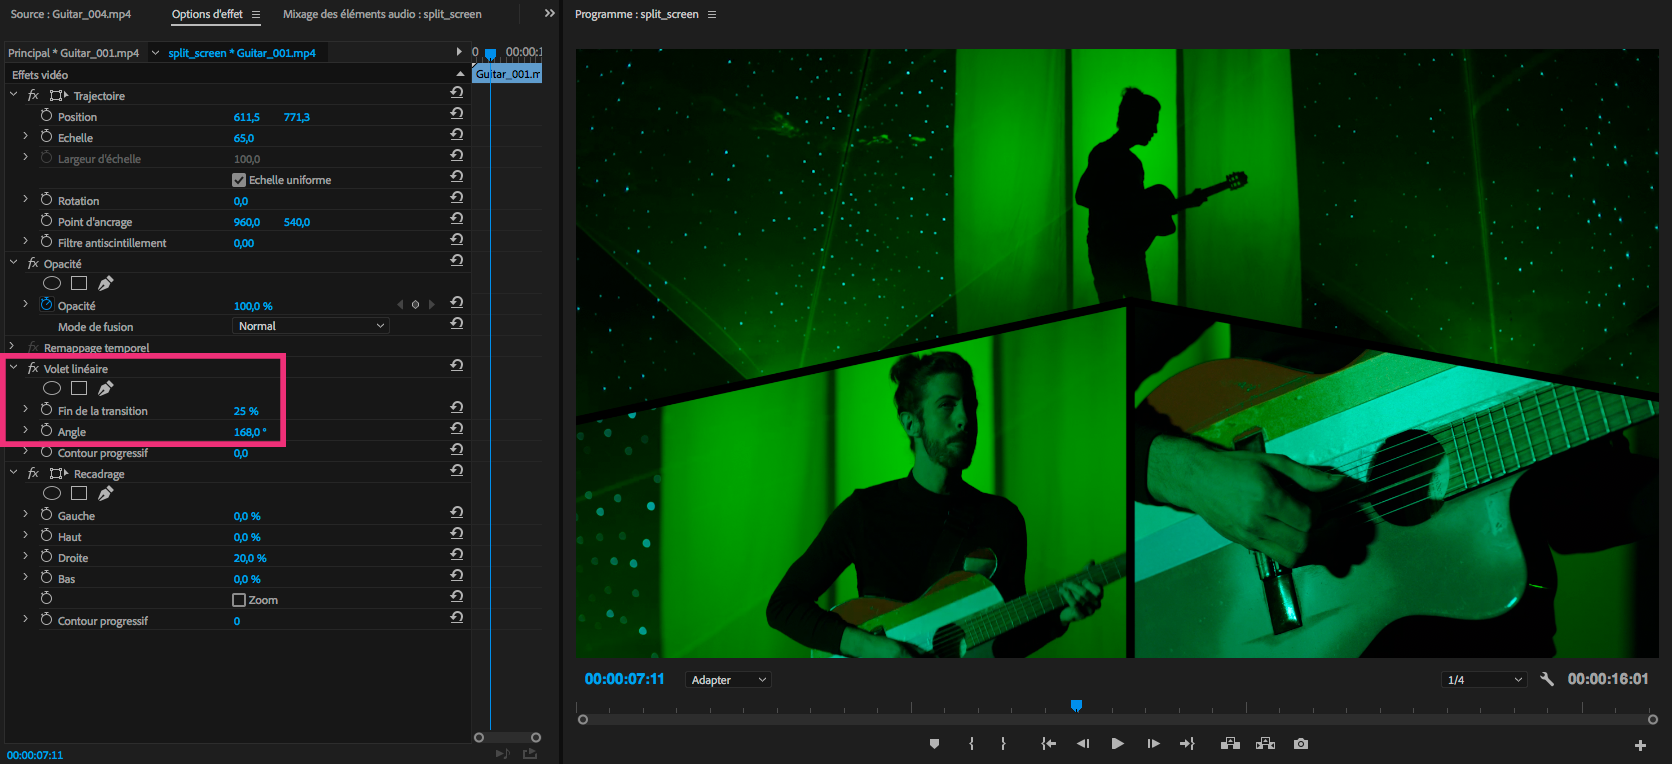1672x764 pixels.
Task: Select Guitar_001 clip in effect timeline
Action: pyautogui.click(x=508, y=74)
